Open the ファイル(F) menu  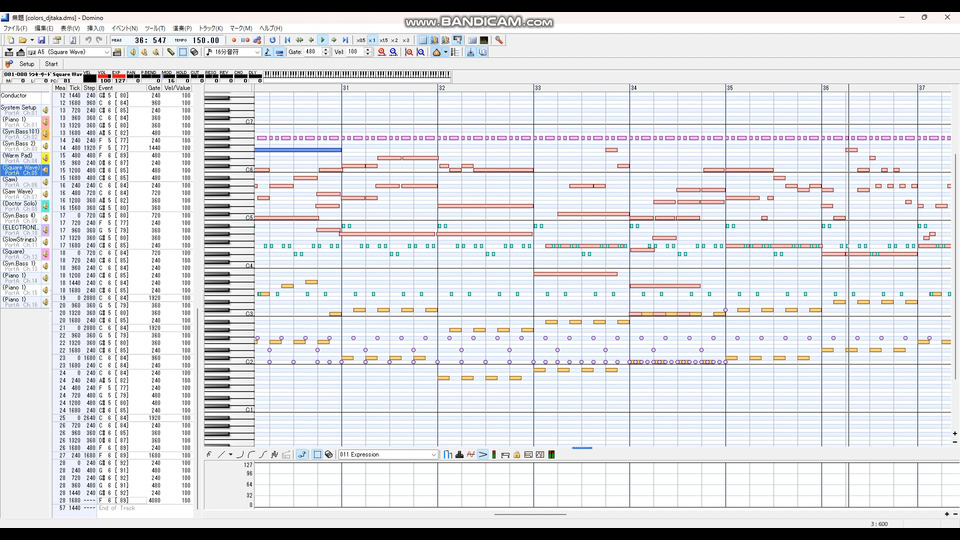coord(15,28)
